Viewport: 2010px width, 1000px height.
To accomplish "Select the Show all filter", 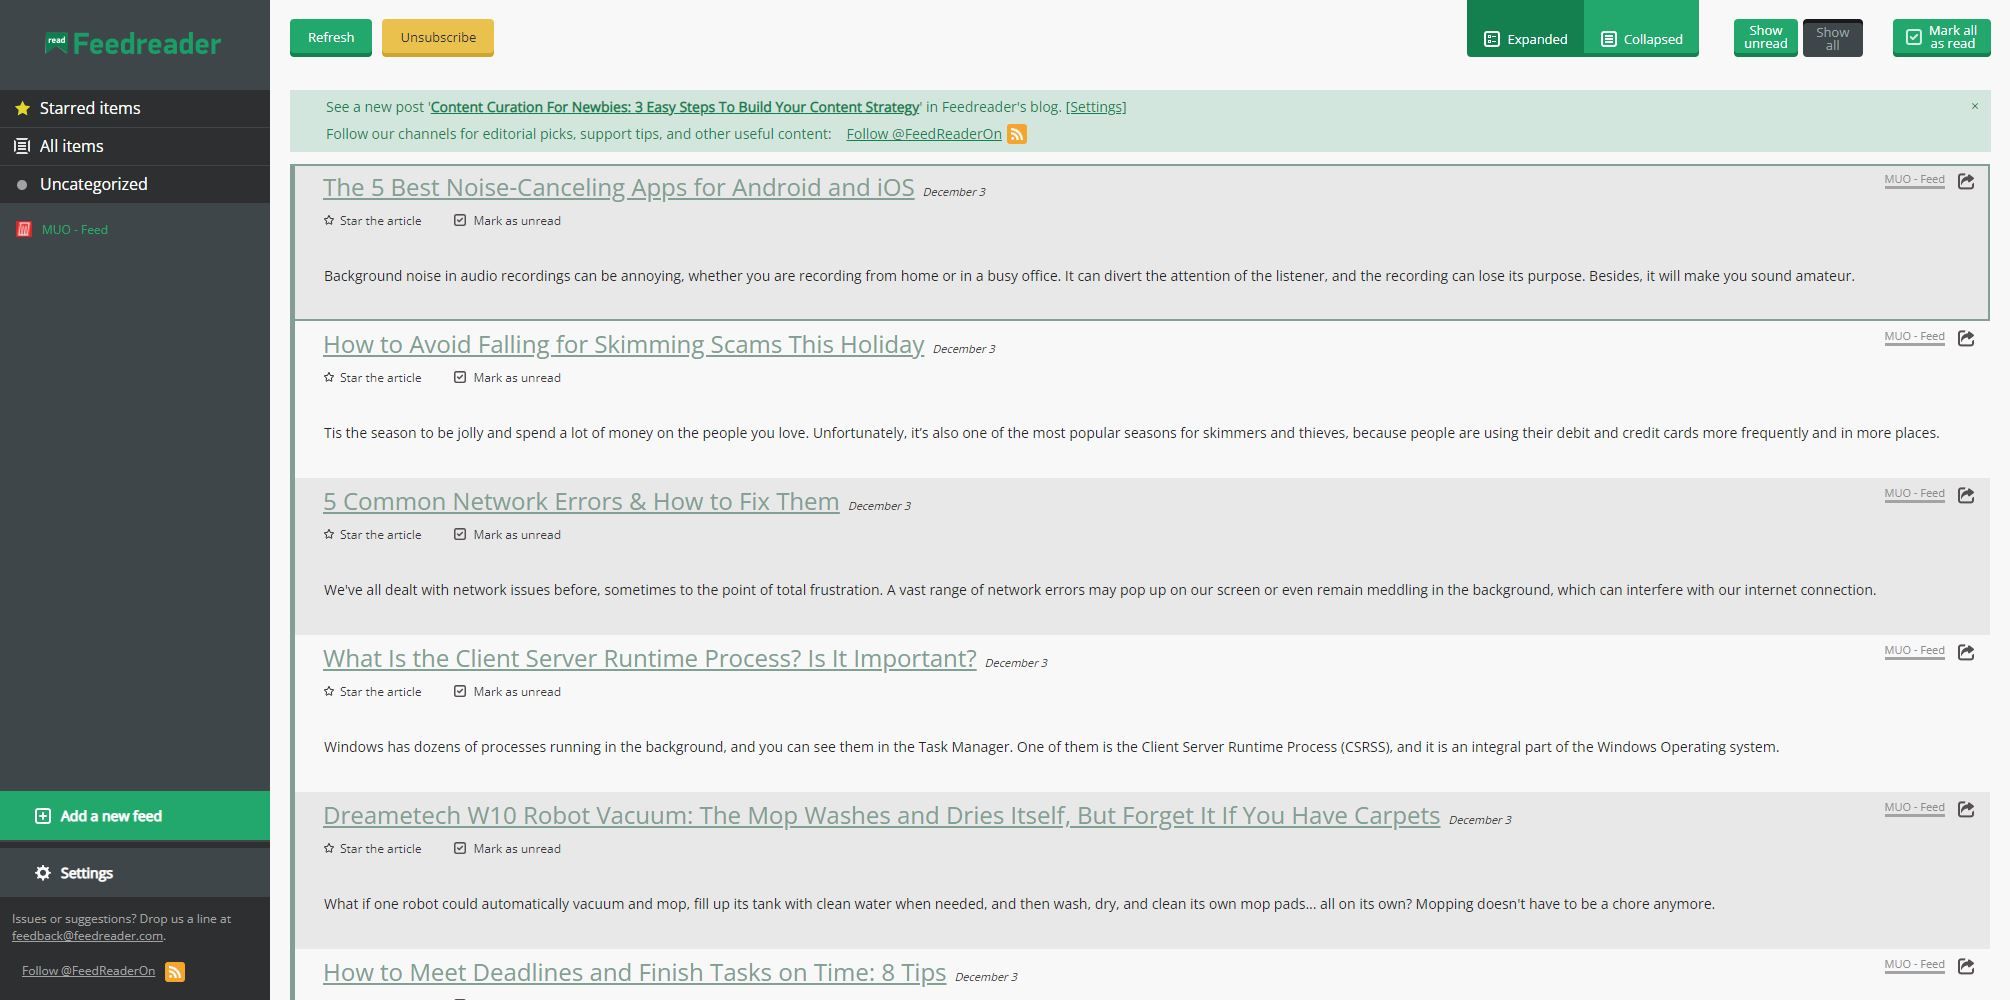I will coord(1832,38).
